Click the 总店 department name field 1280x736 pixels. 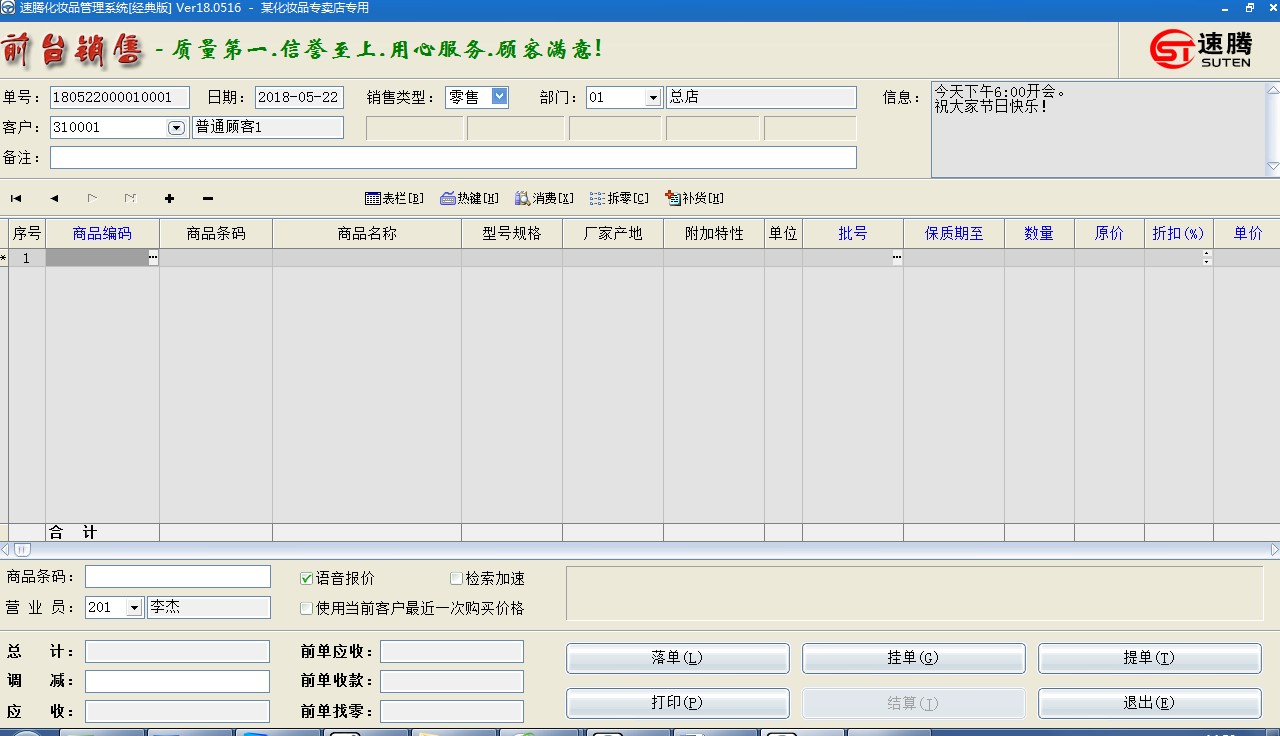click(x=761, y=98)
